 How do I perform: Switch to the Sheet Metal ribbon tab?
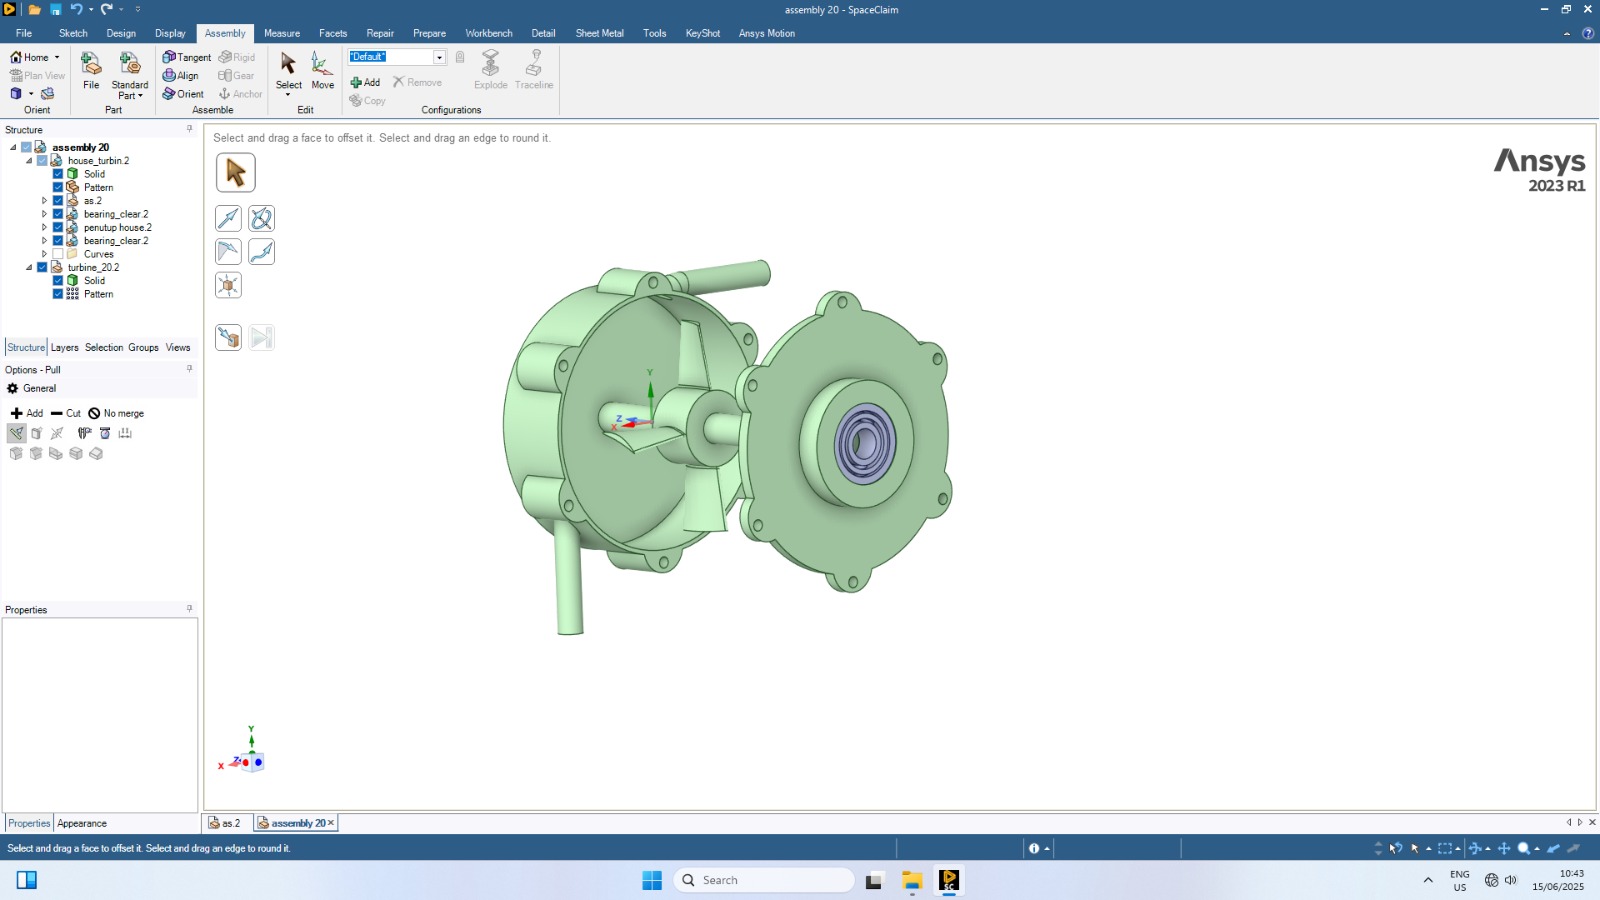tap(599, 33)
